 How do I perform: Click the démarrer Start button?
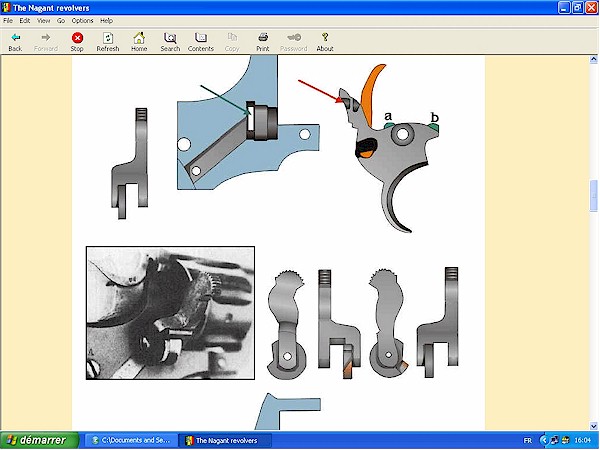pyautogui.click(x=39, y=440)
